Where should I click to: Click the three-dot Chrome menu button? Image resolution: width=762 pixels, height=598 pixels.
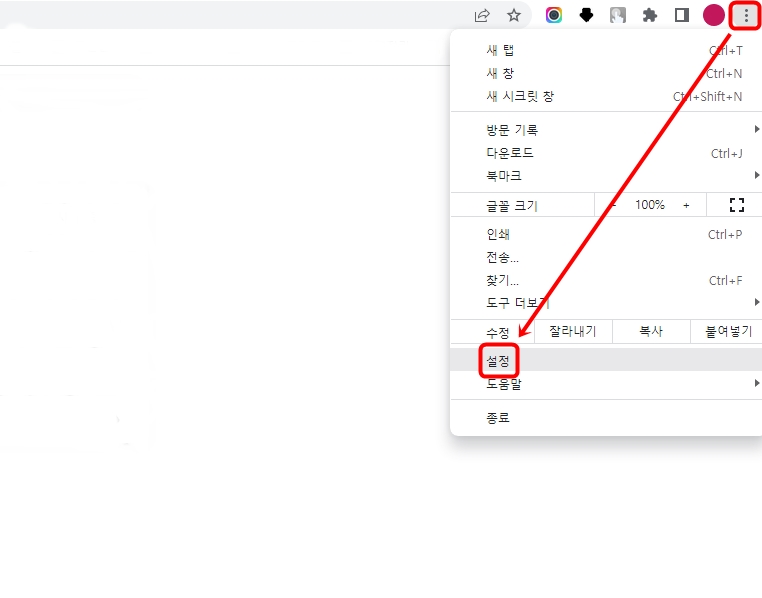[746, 16]
